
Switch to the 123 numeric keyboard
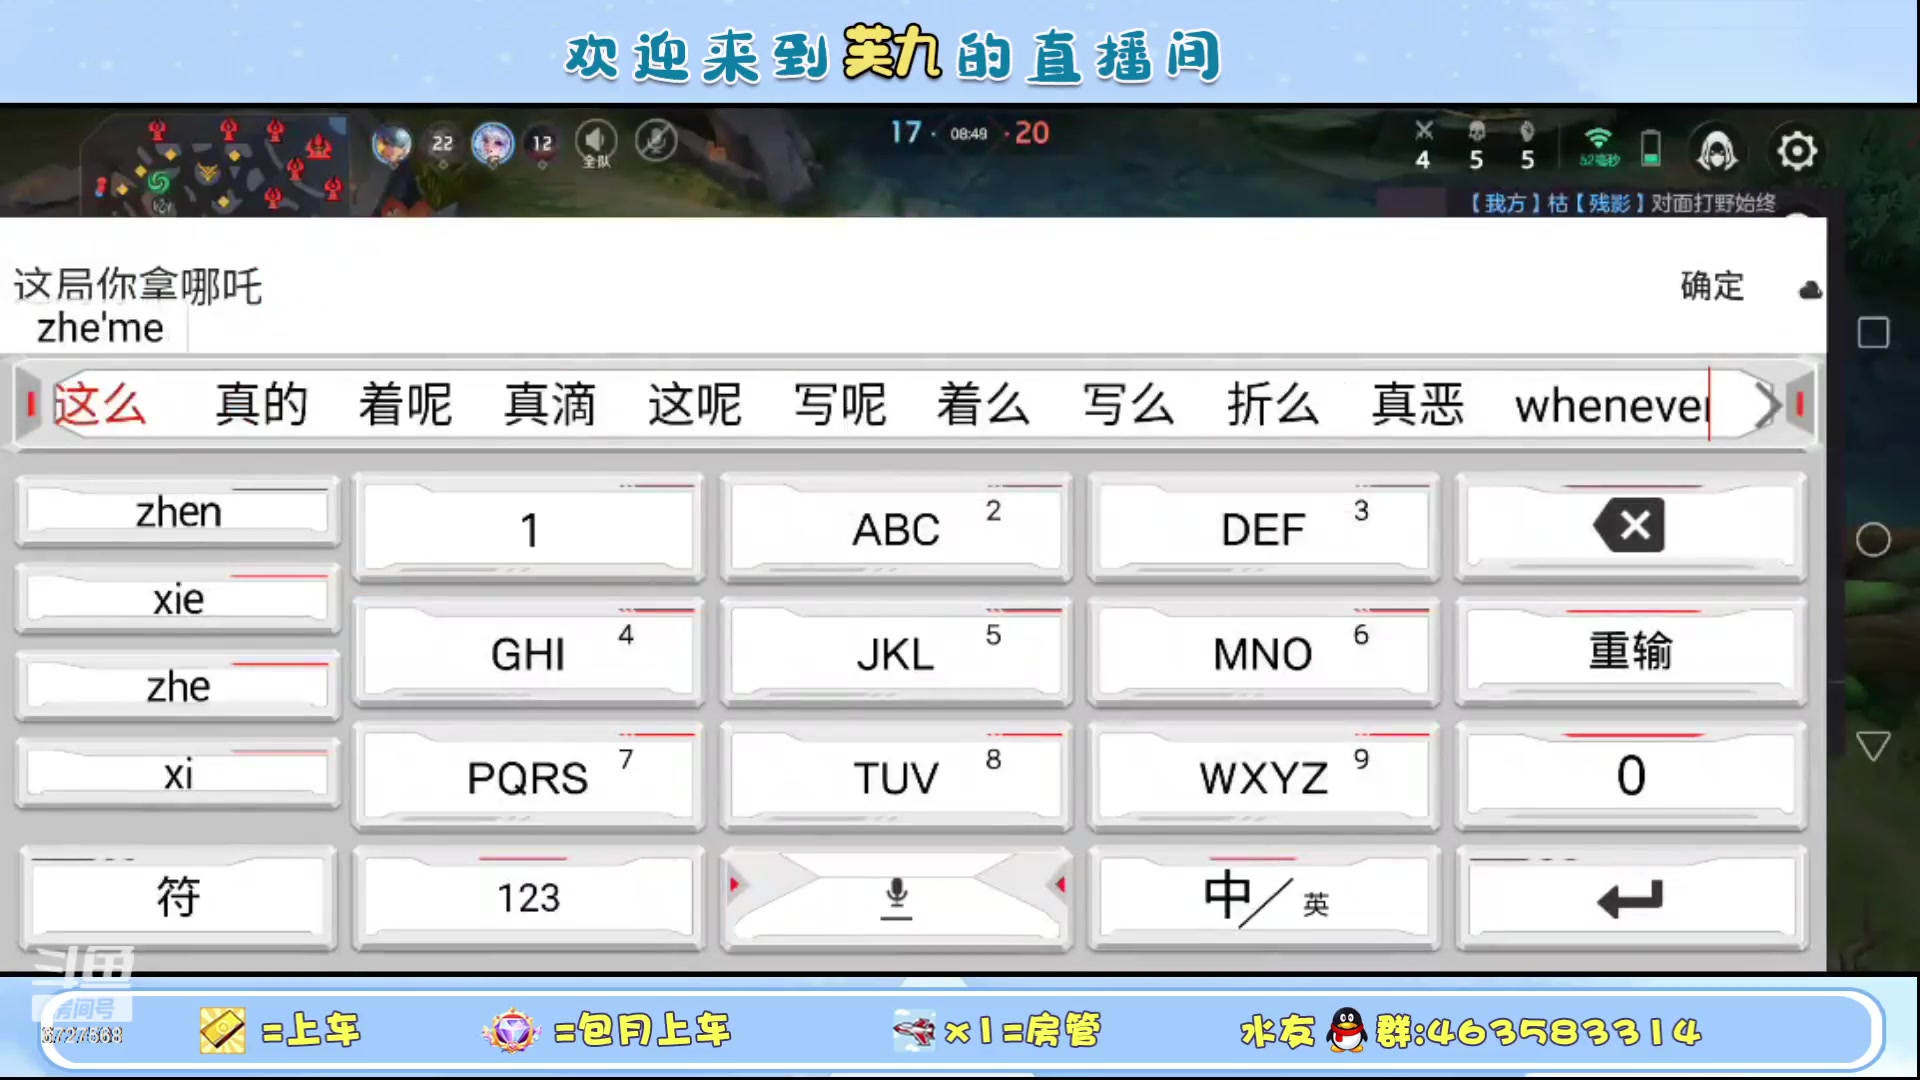[528, 897]
